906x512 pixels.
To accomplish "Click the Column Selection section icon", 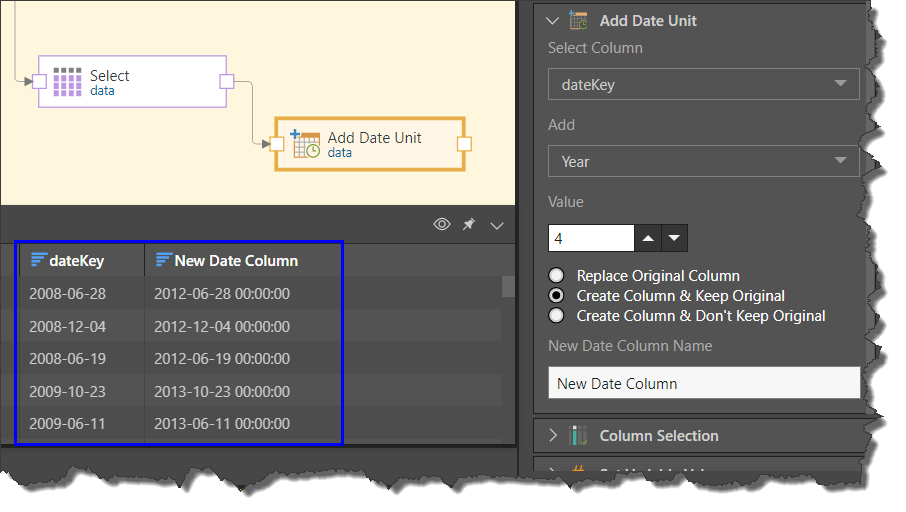I will click(578, 435).
